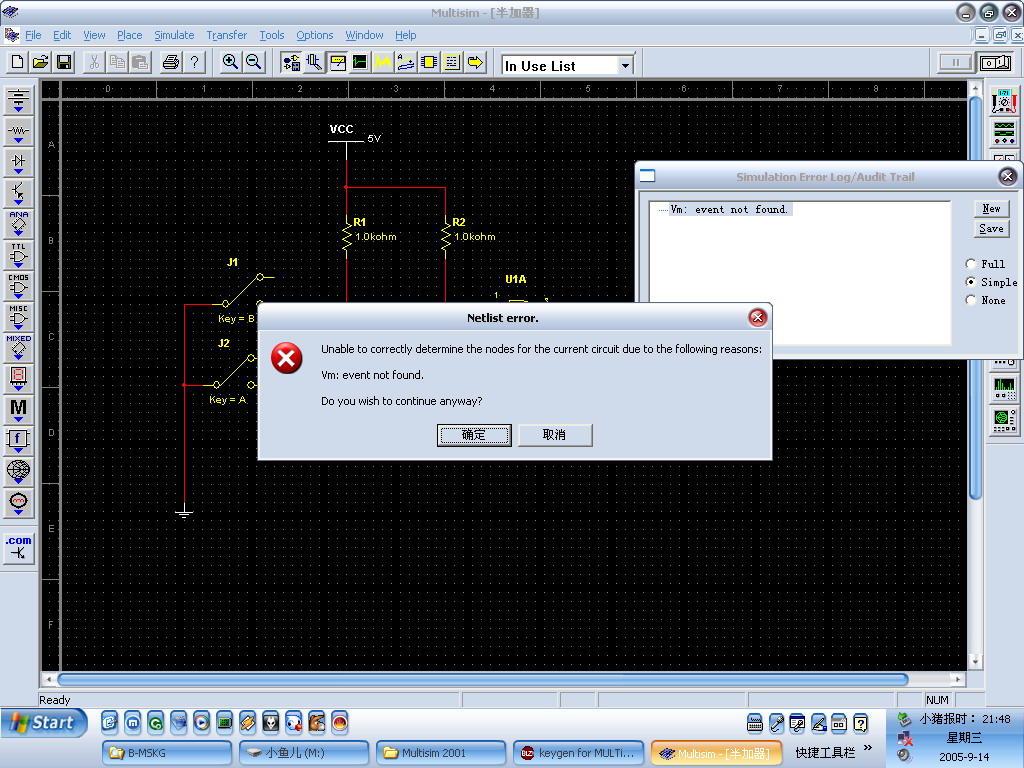The height and width of the screenshot is (768, 1024).
Task: Select the green function generator instrument
Action: [1004, 132]
